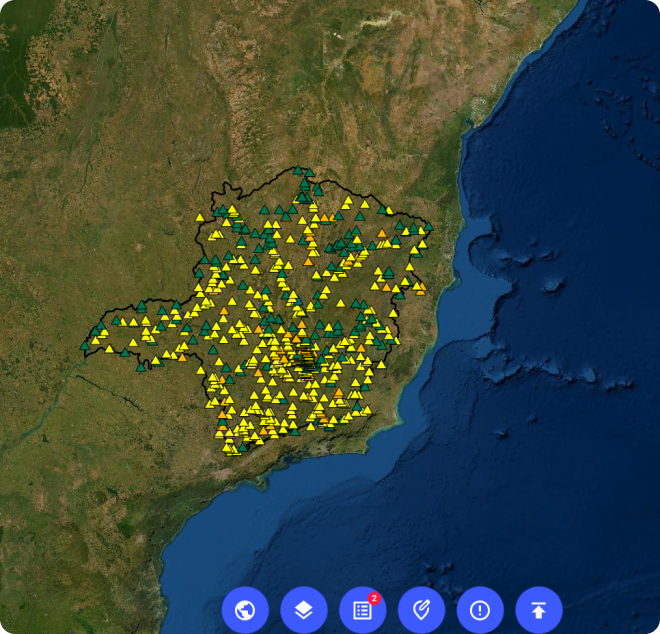This screenshot has height=634, width=660.
Task: Select the edit location pin tool
Action: coord(421,610)
